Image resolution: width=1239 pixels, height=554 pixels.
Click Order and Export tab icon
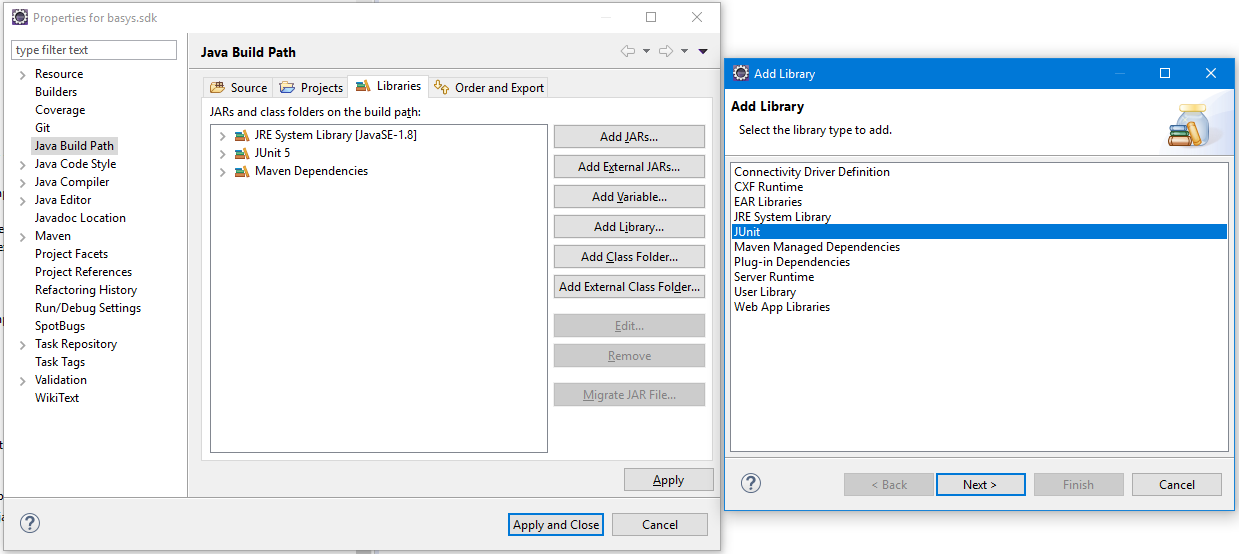pyautogui.click(x=441, y=87)
